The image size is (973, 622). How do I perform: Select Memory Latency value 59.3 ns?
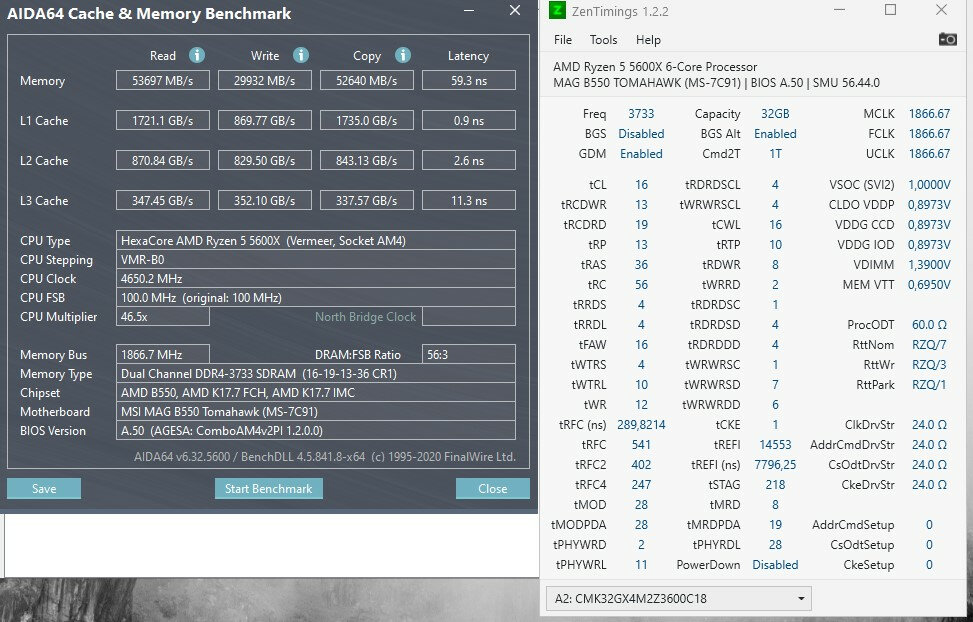(x=469, y=81)
